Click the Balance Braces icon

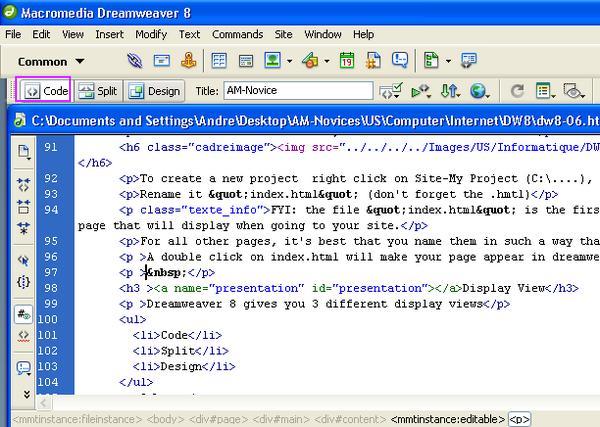[x=23, y=282]
